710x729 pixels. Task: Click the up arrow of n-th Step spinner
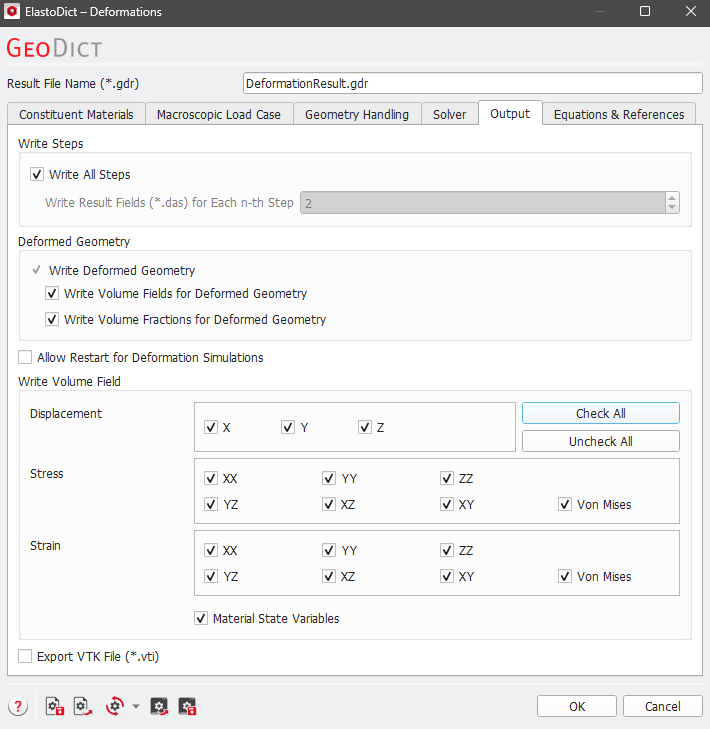(672, 197)
